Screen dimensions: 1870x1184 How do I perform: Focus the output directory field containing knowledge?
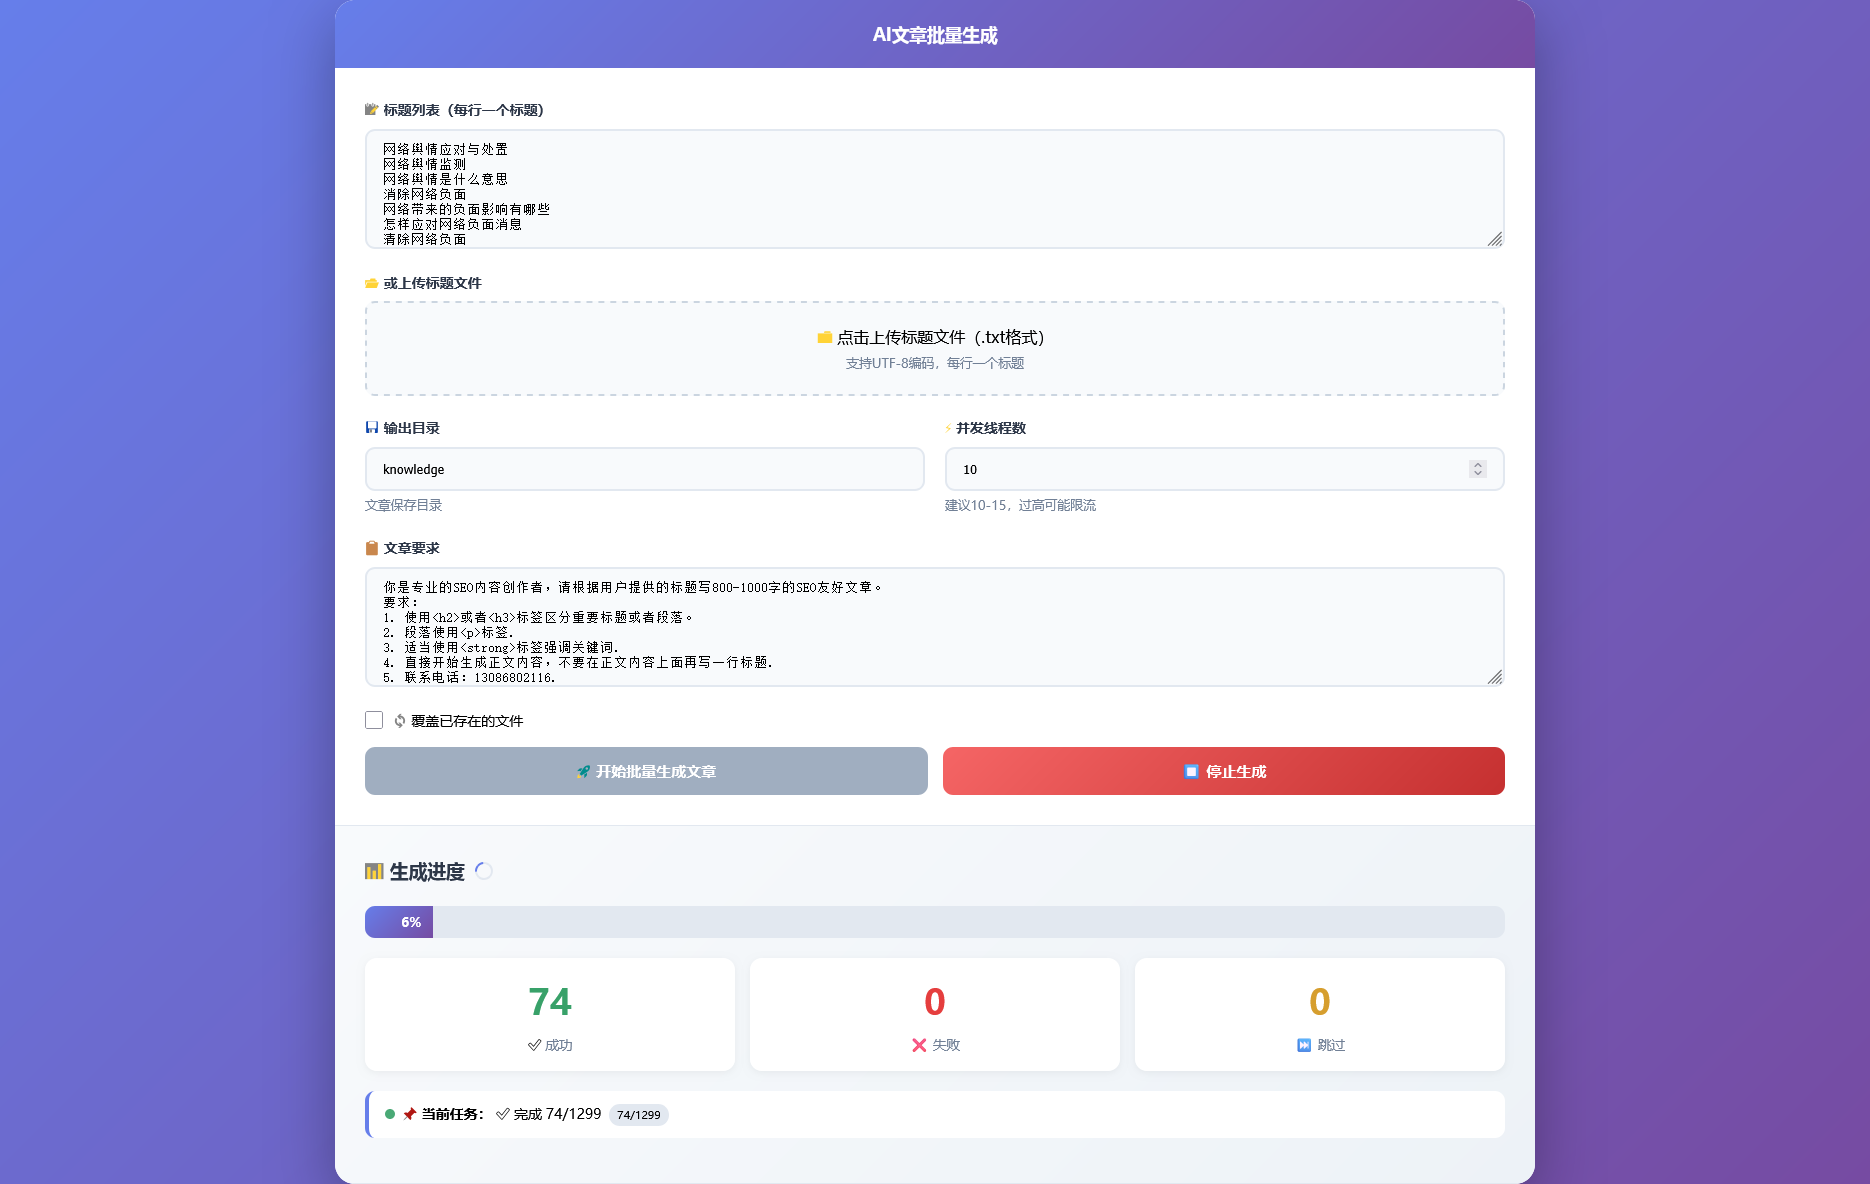click(x=644, y=469)
